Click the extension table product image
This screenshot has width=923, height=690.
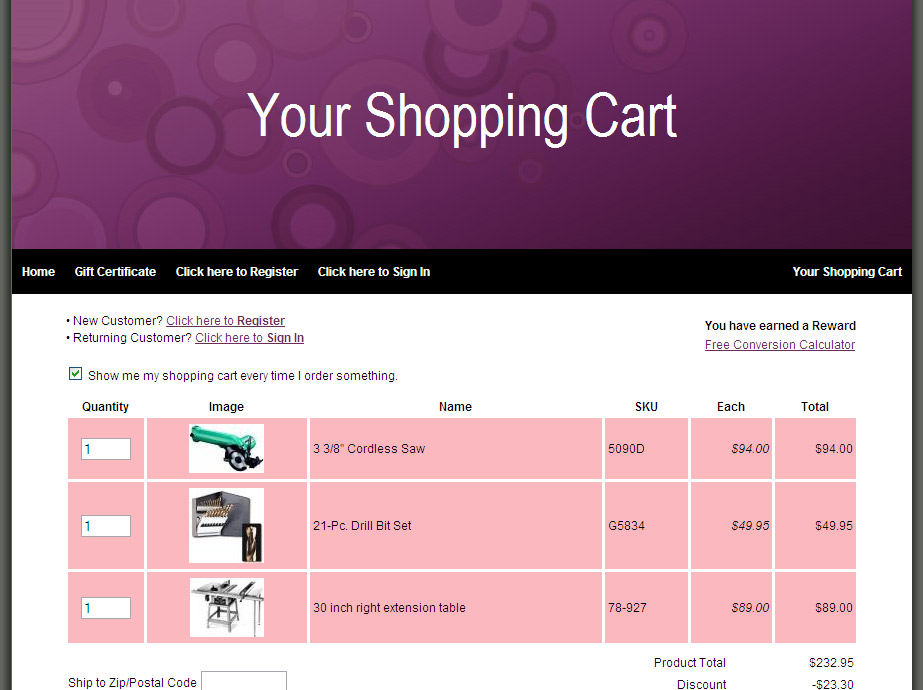pos(227,607)
